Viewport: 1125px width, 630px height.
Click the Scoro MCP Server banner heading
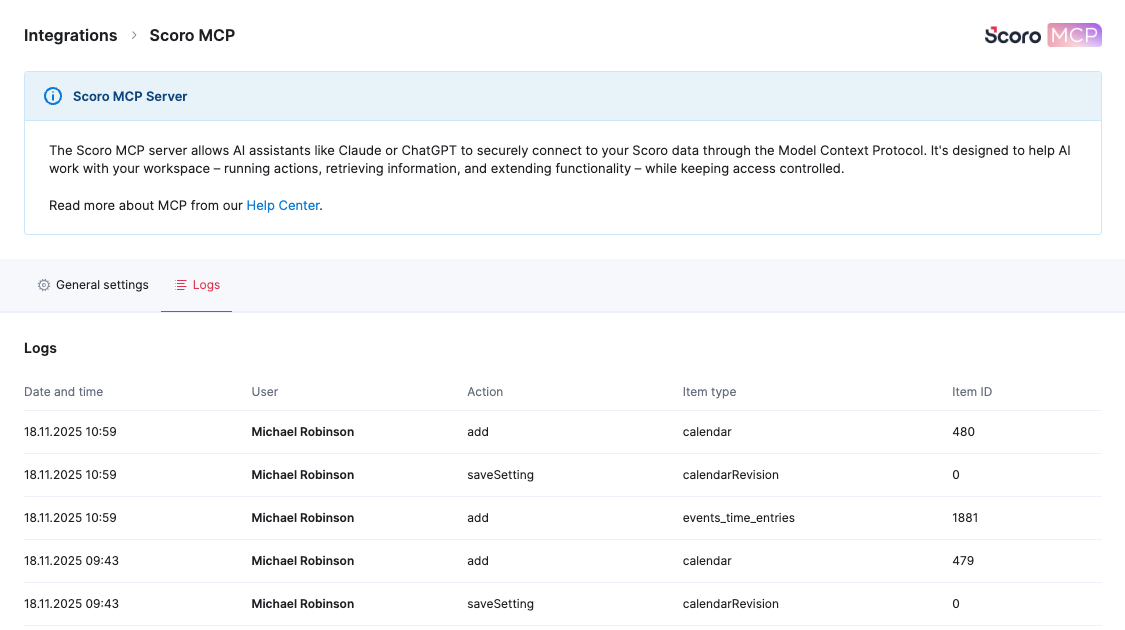point(130,96)
